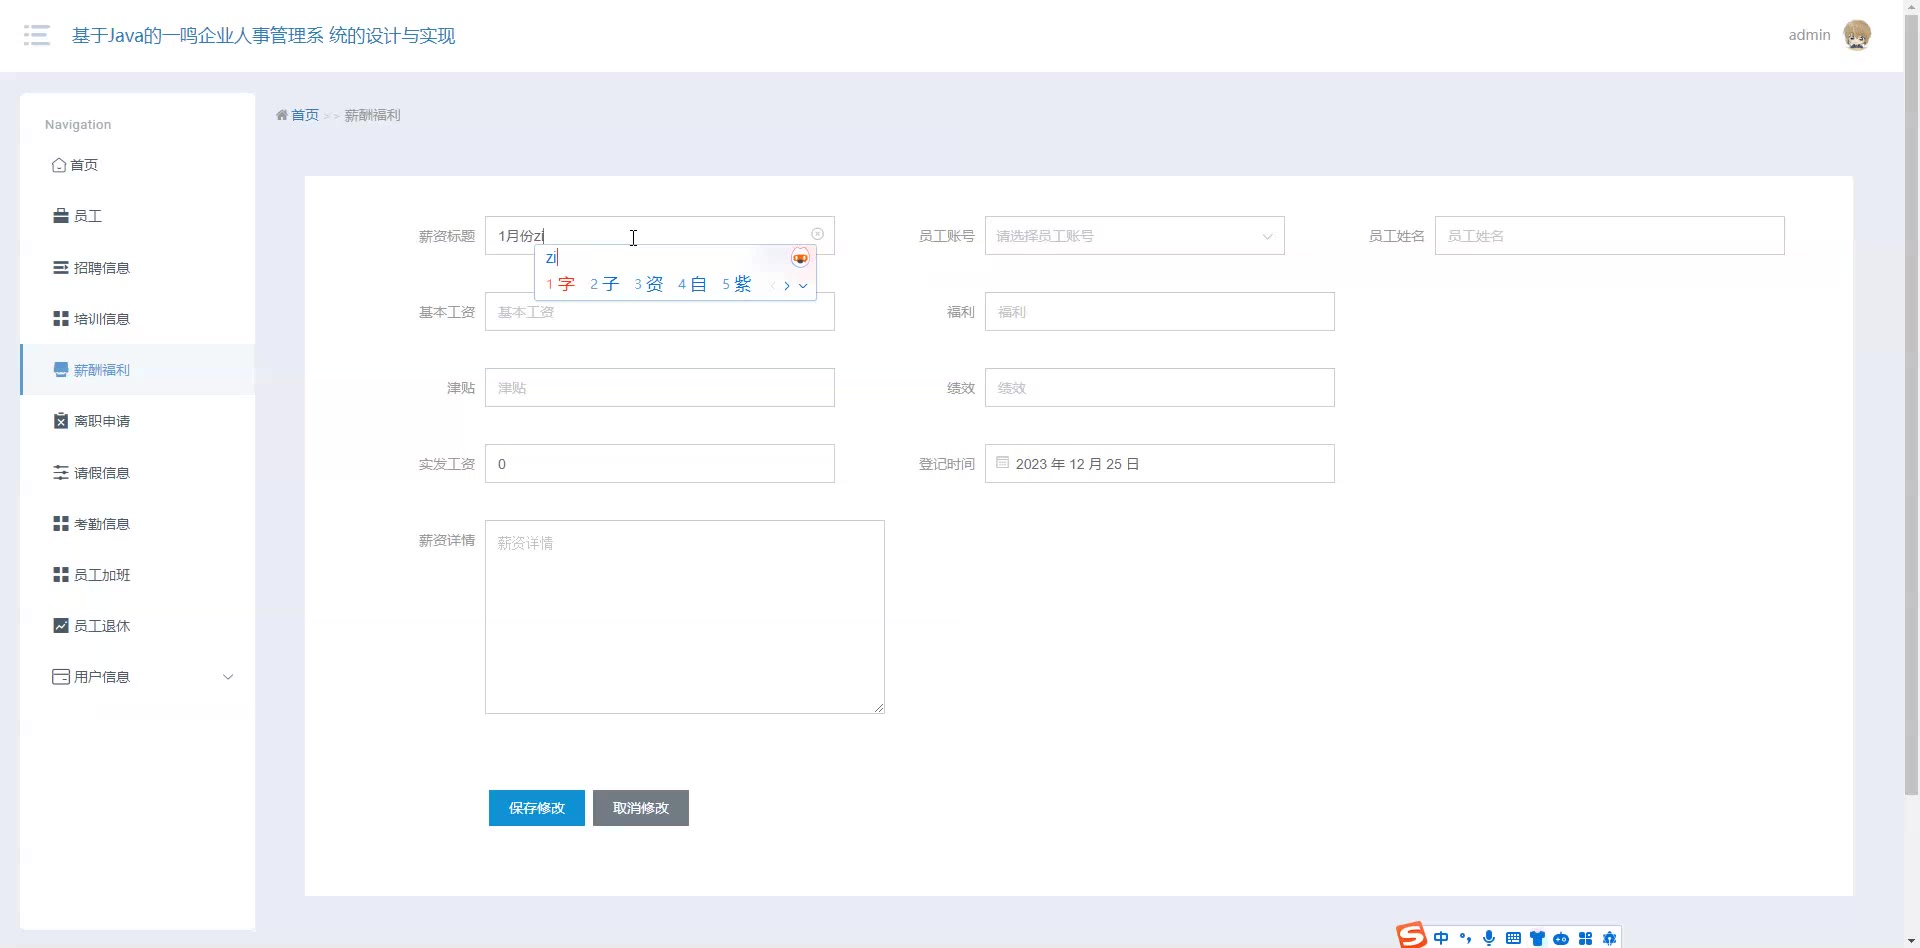1920x948 pixels.
Task: Click the system title header text
Action: click(x=264, y=36)
